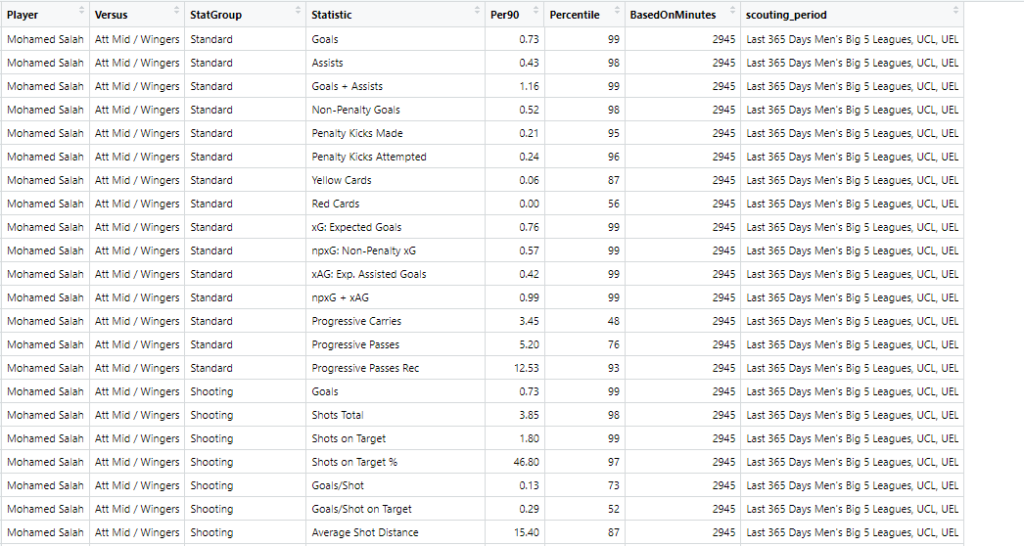Click the 12.53 Per90 value

click(x=526, y=368)
